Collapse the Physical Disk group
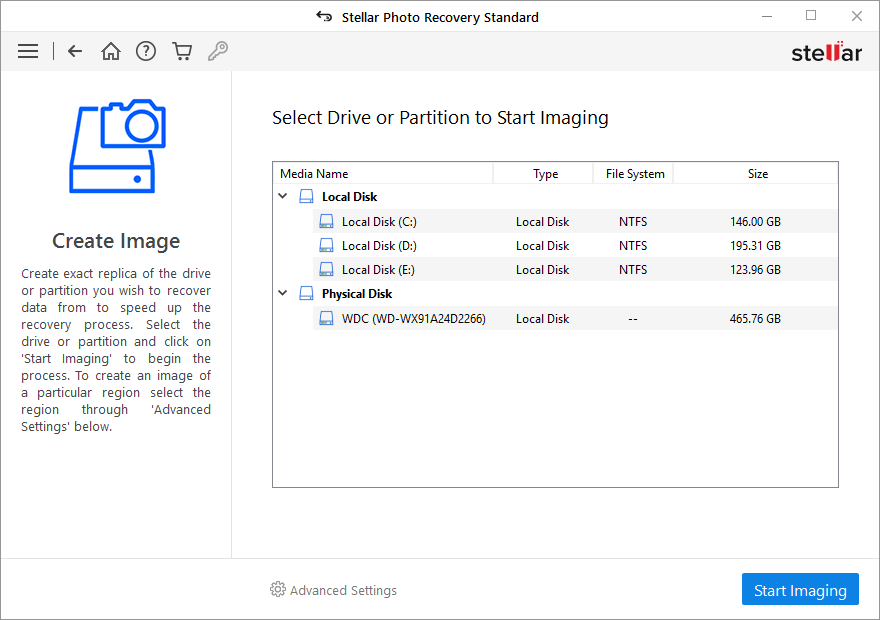The height and width of the screenshot is (620, 880). 283,294
